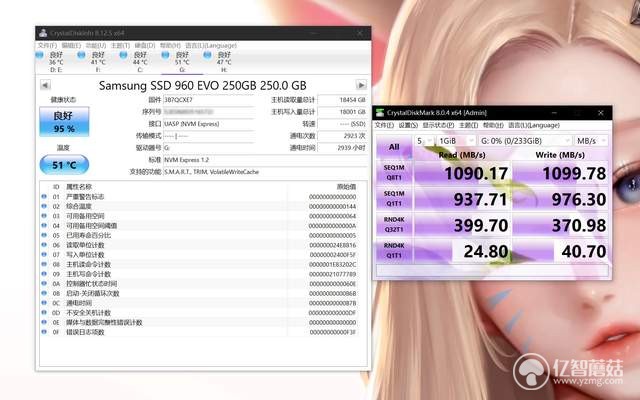Click status dot for attribute 03 row
640x400 pixels.
pyautogui.click(x=44, y=216)
